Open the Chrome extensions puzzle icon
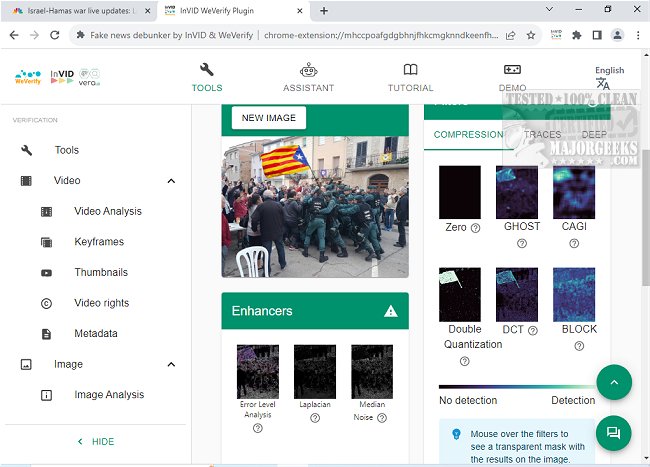This screenshot has height=467, width=650. pos(576,35)
